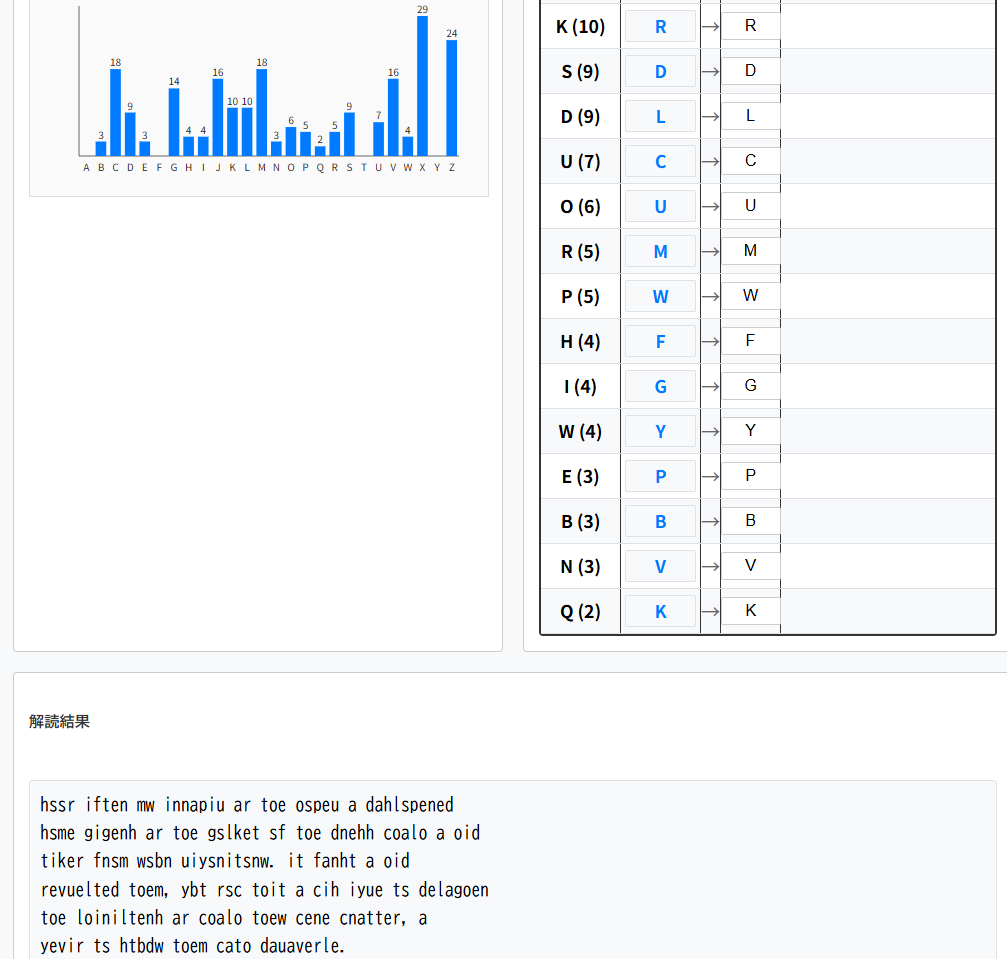This screenshot has height=959, width=1007.
Task: Click the blue V button for cipher N
Action: [x=660, y=567]
